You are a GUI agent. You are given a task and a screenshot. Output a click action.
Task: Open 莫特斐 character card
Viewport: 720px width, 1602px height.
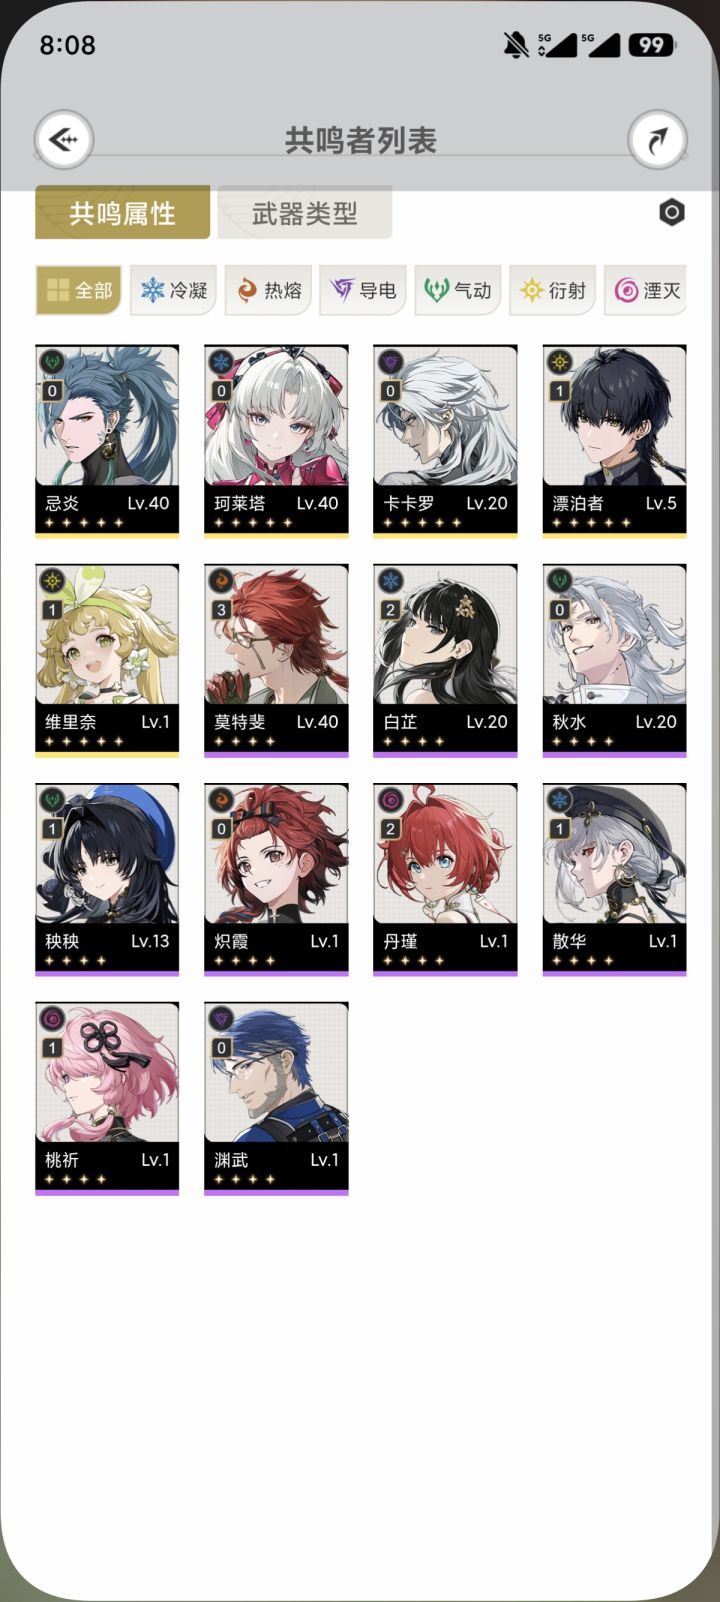click(x=276, y=661)
